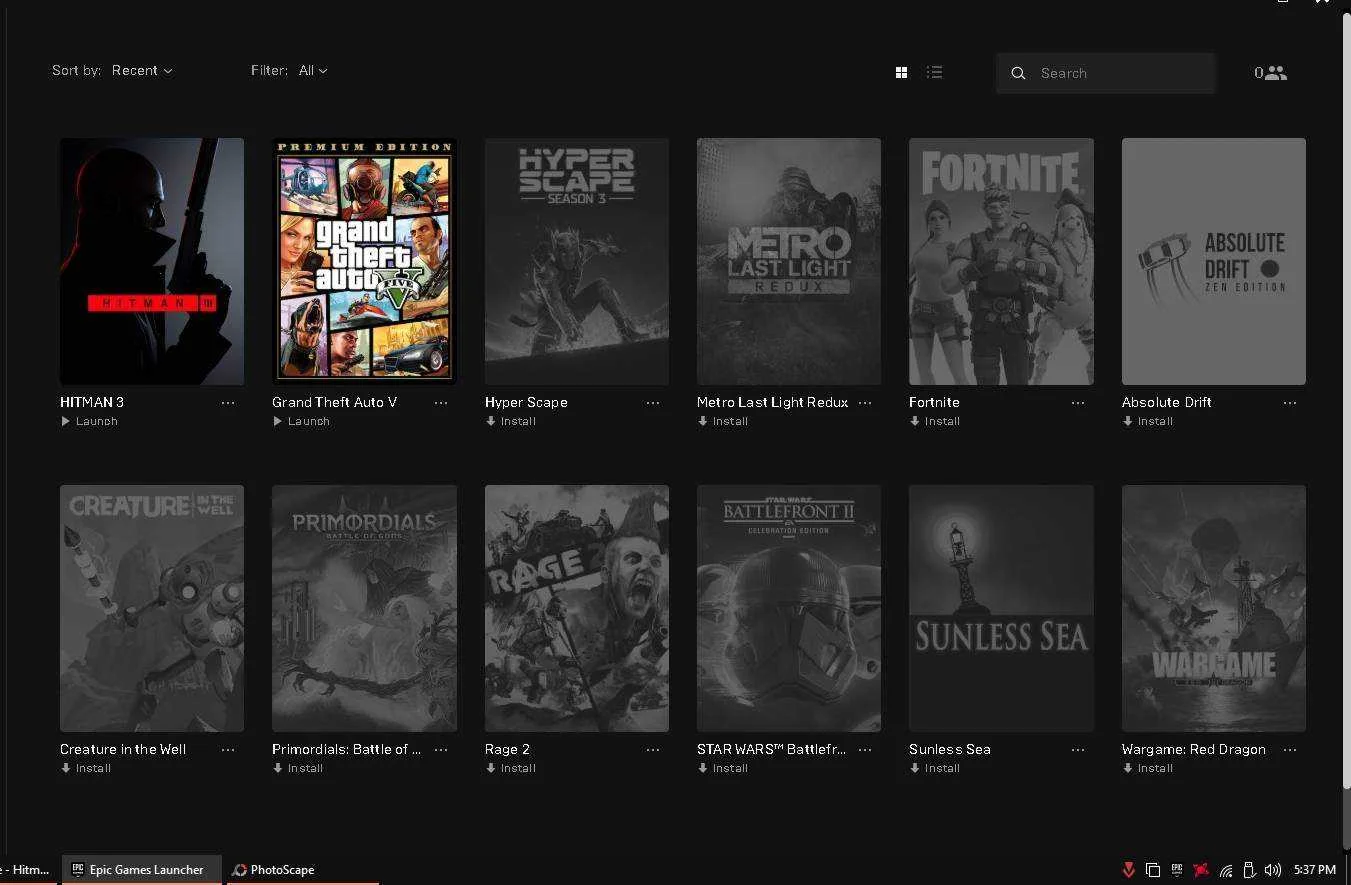Install Sunless Sea
This screenshot has width=1351, height=885.
click(935, 768)
